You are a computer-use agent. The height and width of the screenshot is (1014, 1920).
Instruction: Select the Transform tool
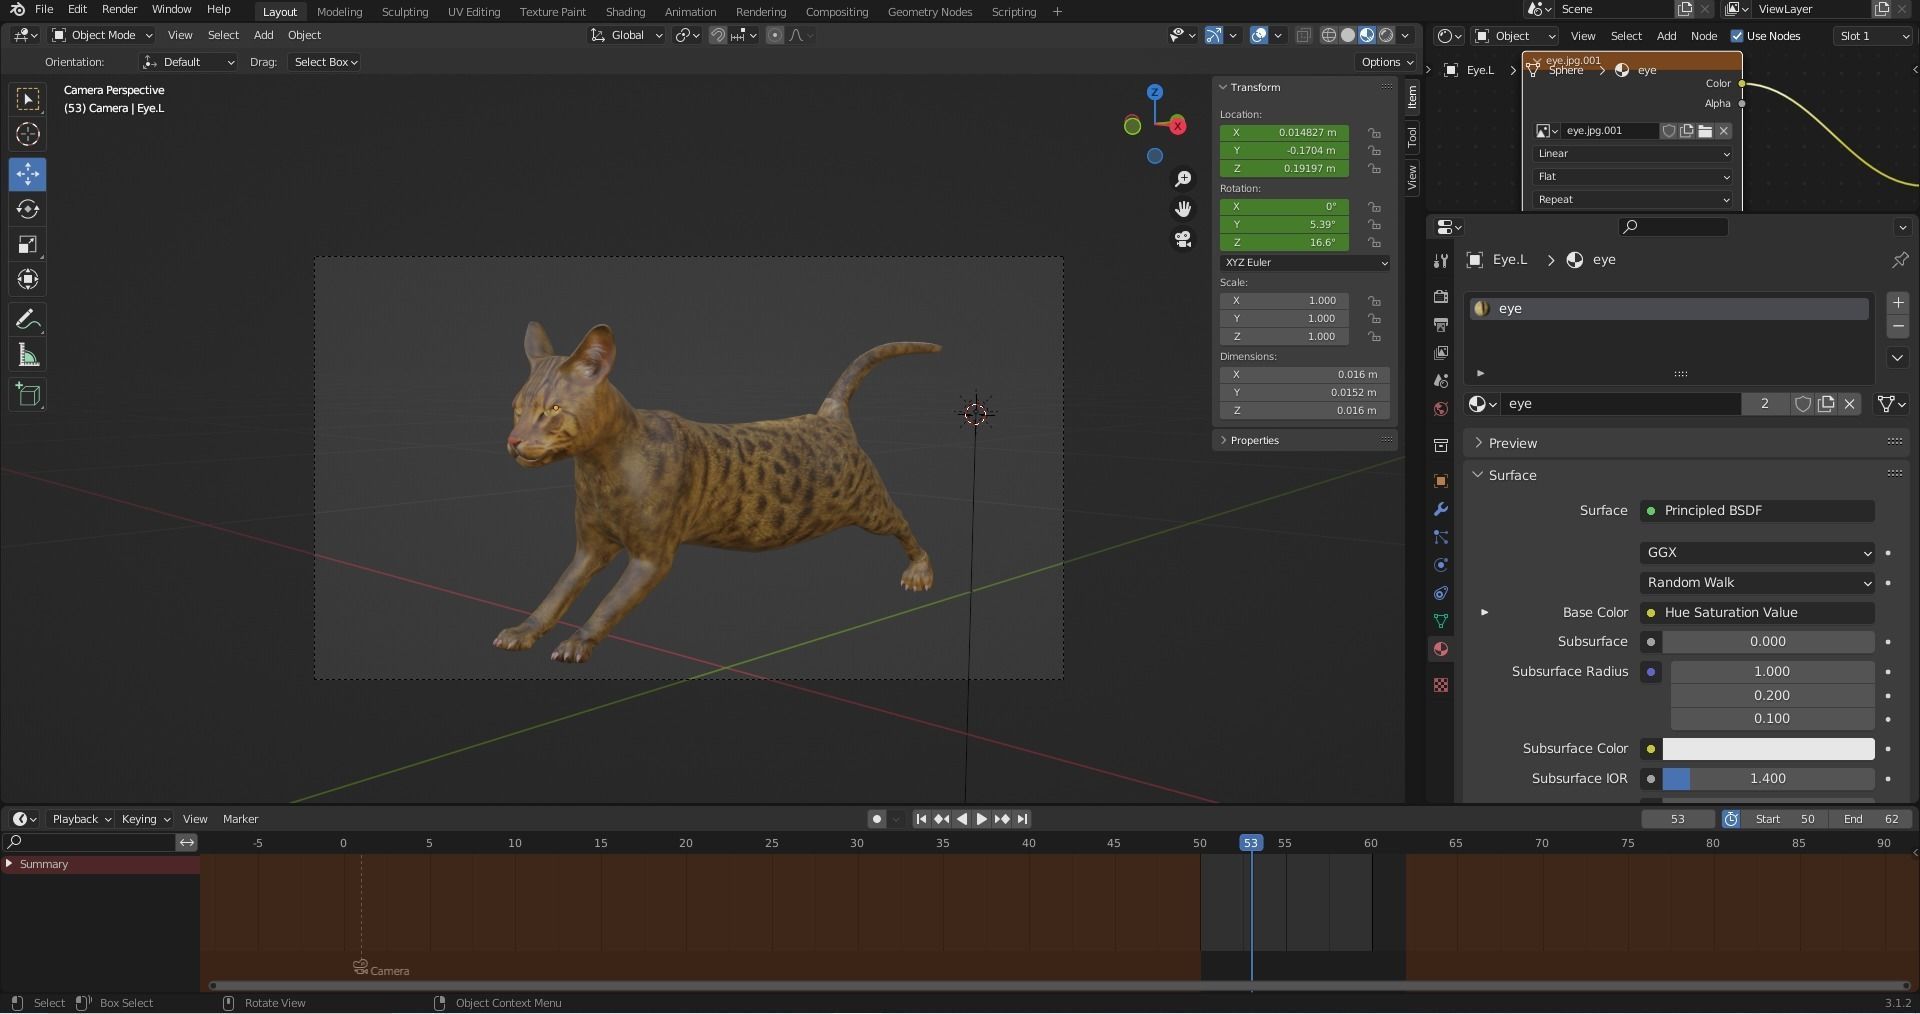tap(28, 279)
